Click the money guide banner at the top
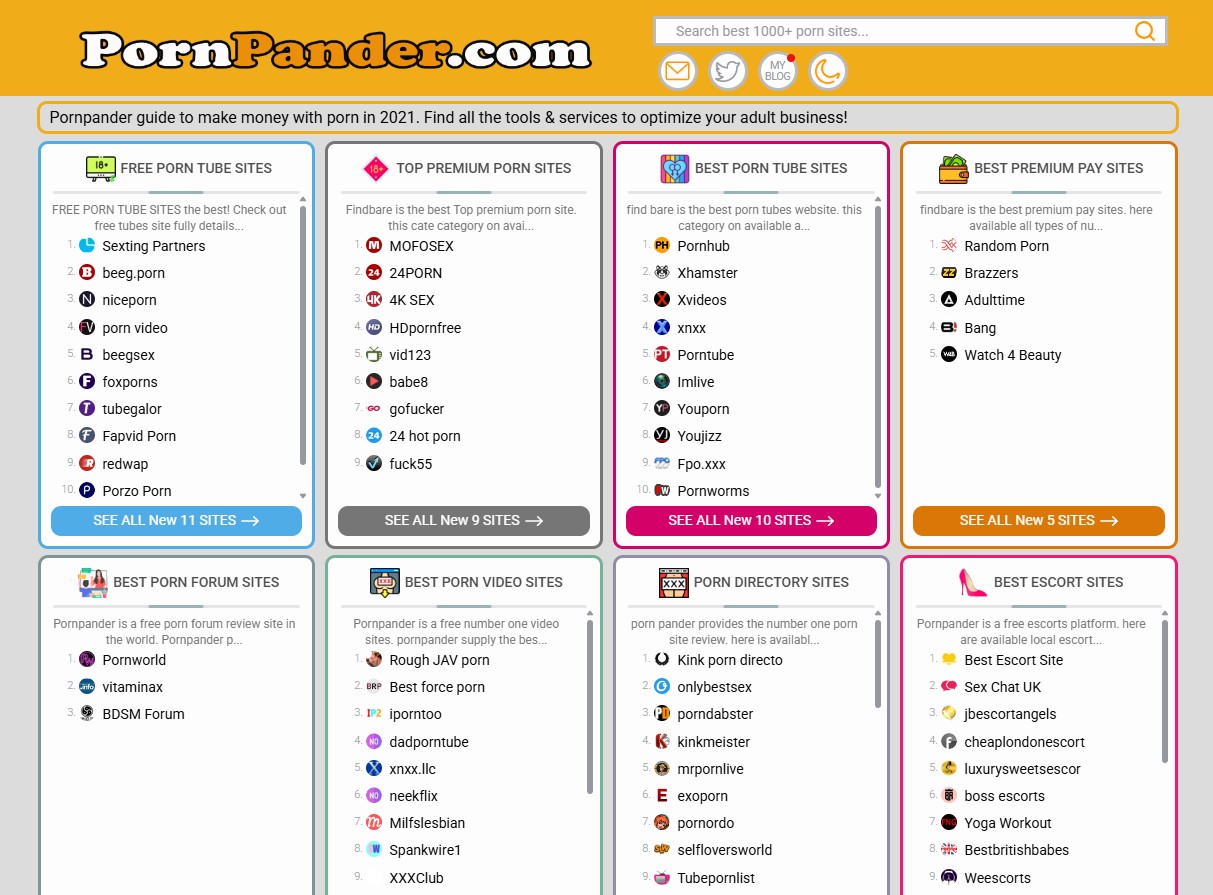Image resolution: width=1213 pixels, height=895 pixels. coord(608,117)
